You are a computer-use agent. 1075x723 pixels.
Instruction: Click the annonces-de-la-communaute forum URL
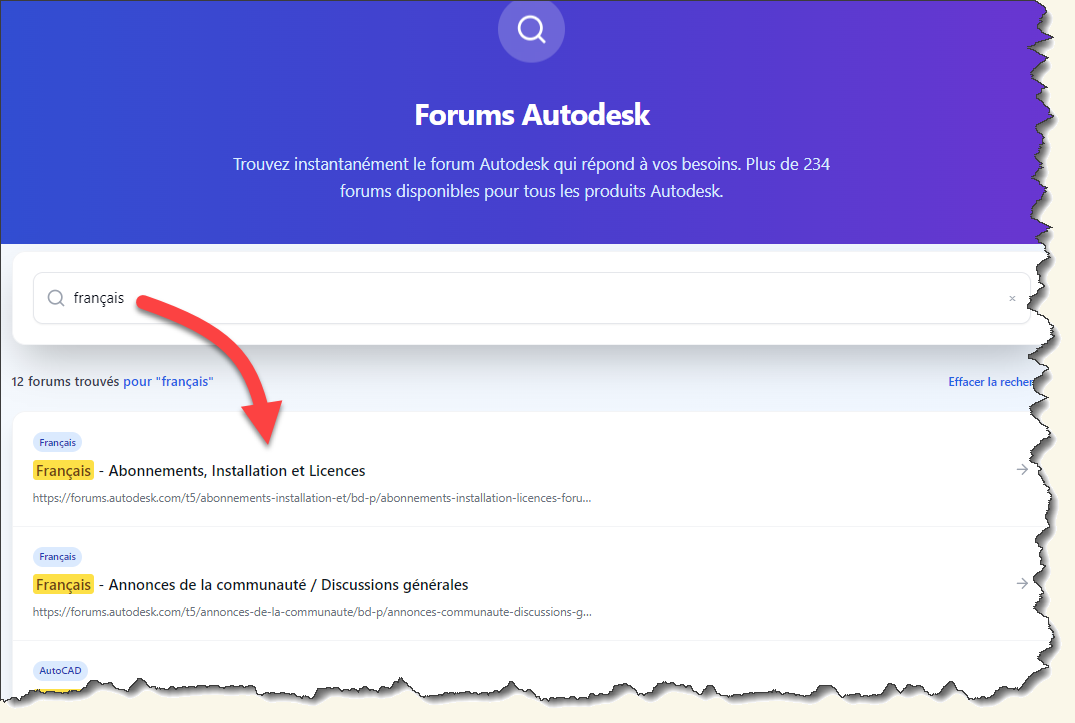pyautogui.click(x=312, y=612)
